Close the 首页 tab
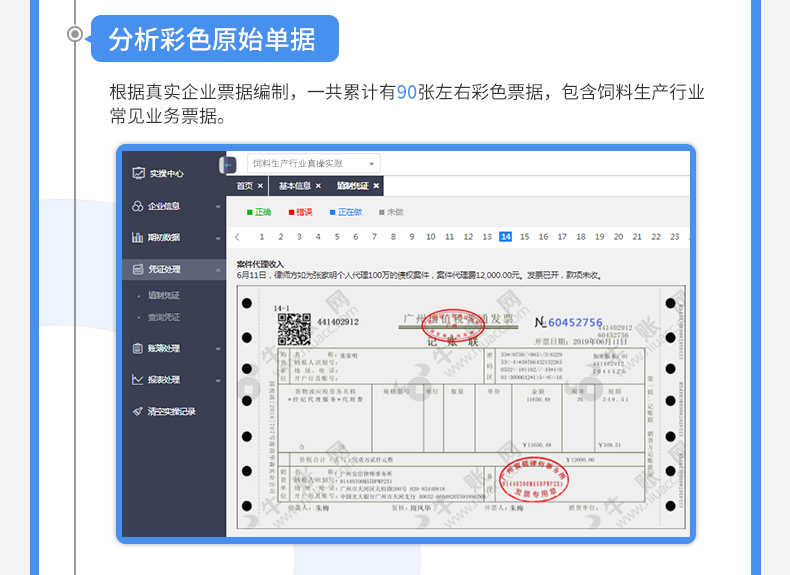 click(x=261, y=186)
